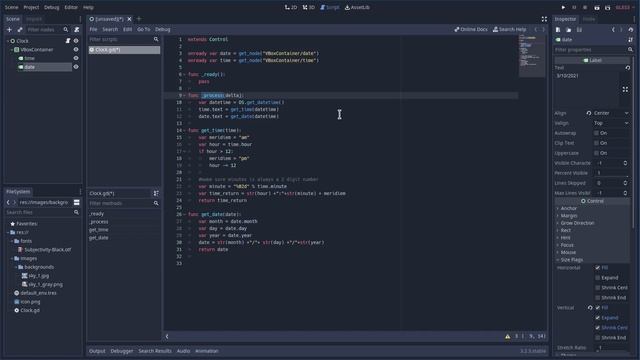Toggle distraction-free mode icon

click(544, 19)
